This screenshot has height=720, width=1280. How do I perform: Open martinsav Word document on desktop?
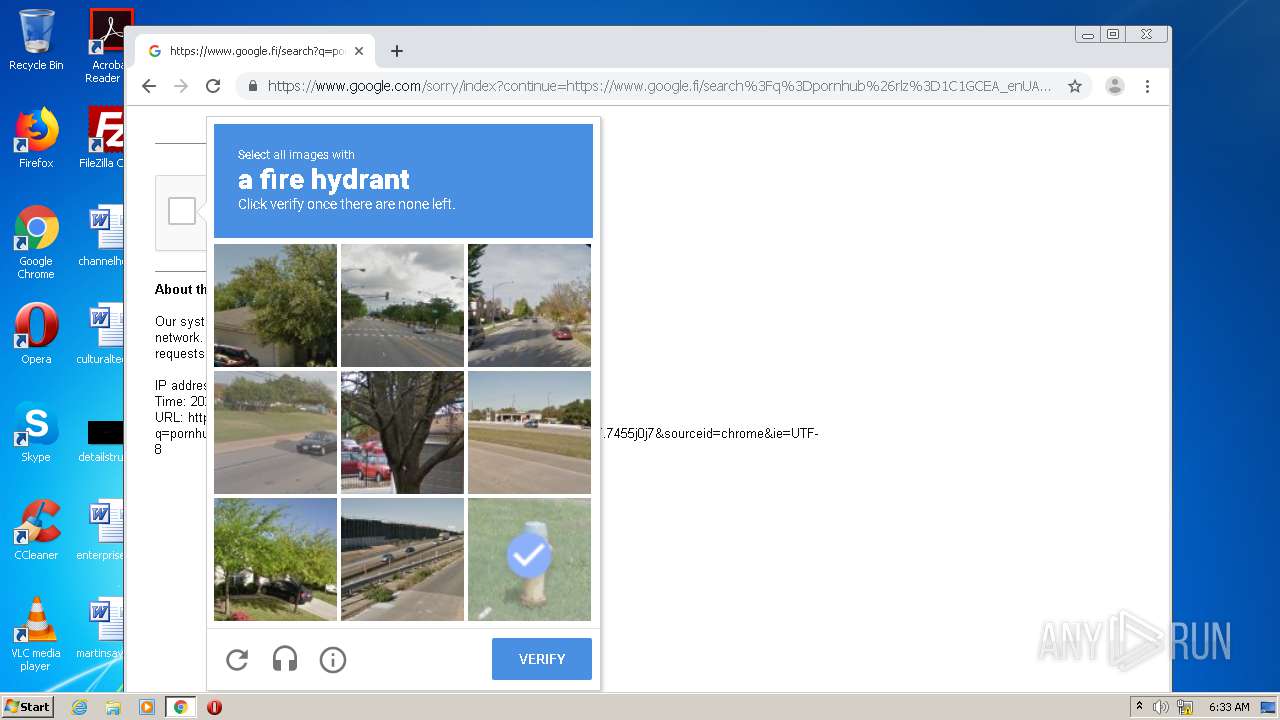[x=102, y=628]
